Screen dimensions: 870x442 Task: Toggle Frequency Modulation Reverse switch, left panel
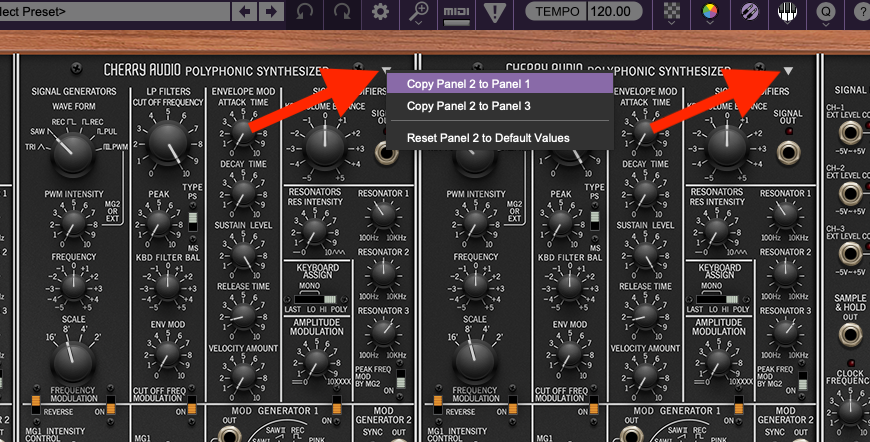coord(36,405)
